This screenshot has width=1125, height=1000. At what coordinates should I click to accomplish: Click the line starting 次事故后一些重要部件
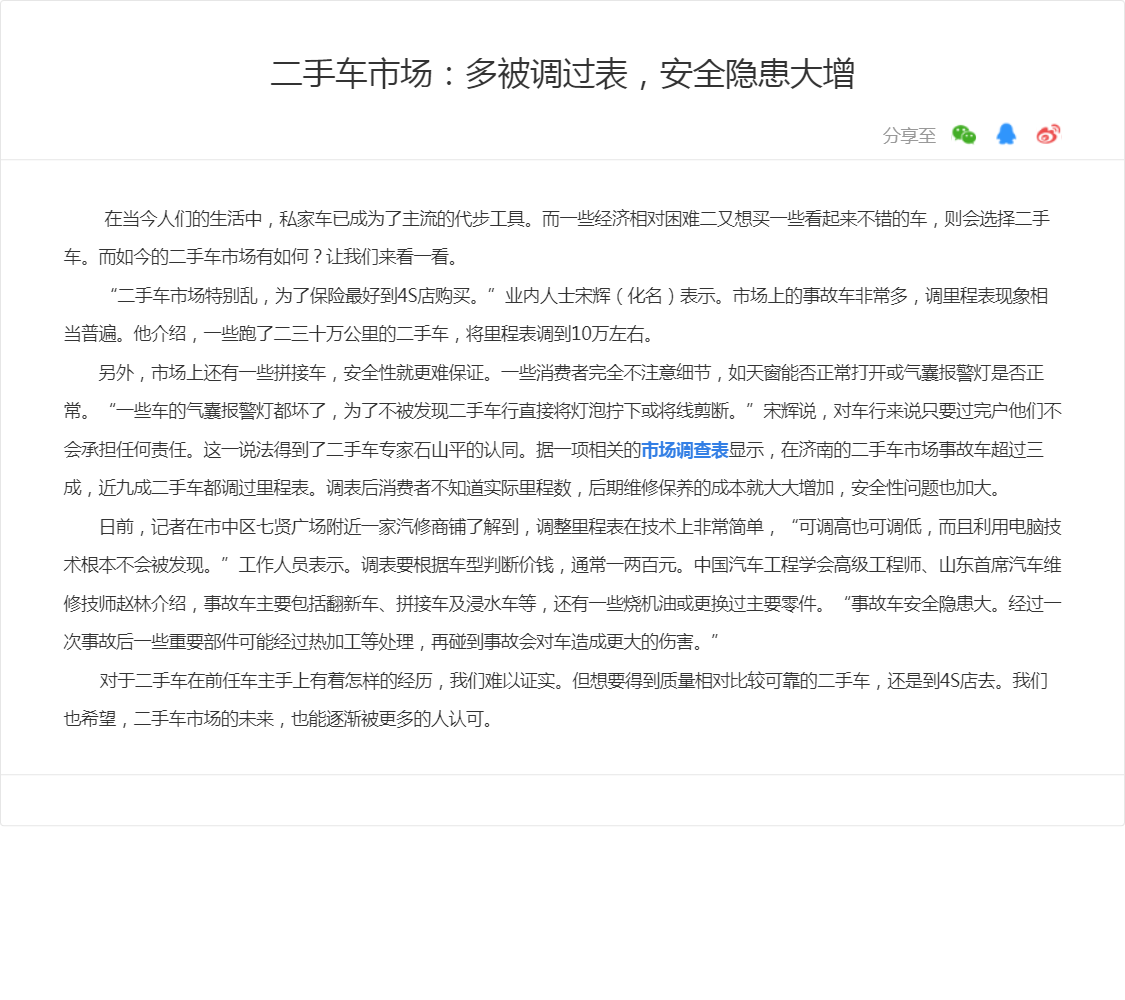coord(391,641)
